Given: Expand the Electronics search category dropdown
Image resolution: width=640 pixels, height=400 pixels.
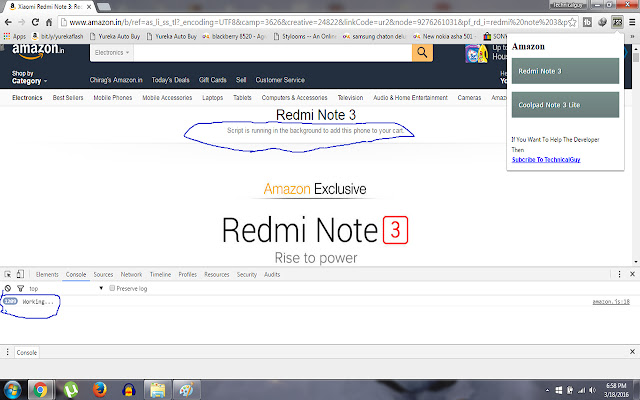Looking at the screenshot, I should pos(112,53).
